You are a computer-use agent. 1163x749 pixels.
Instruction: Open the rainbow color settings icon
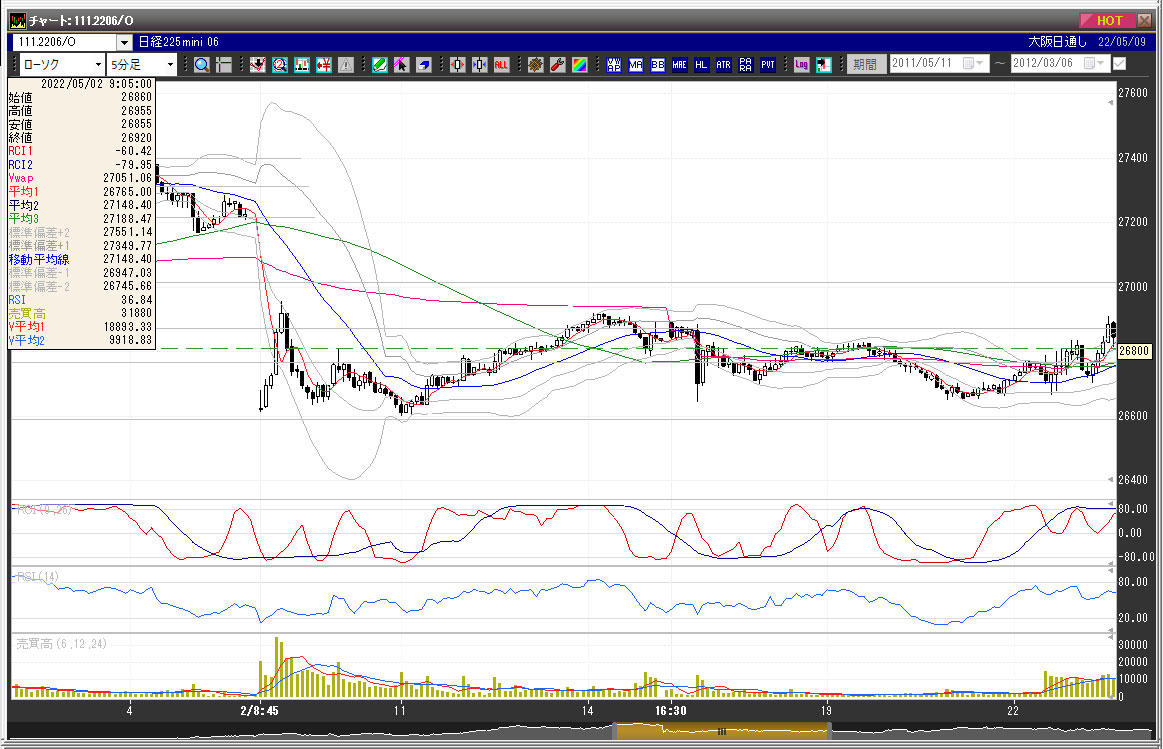click(580, 65)
